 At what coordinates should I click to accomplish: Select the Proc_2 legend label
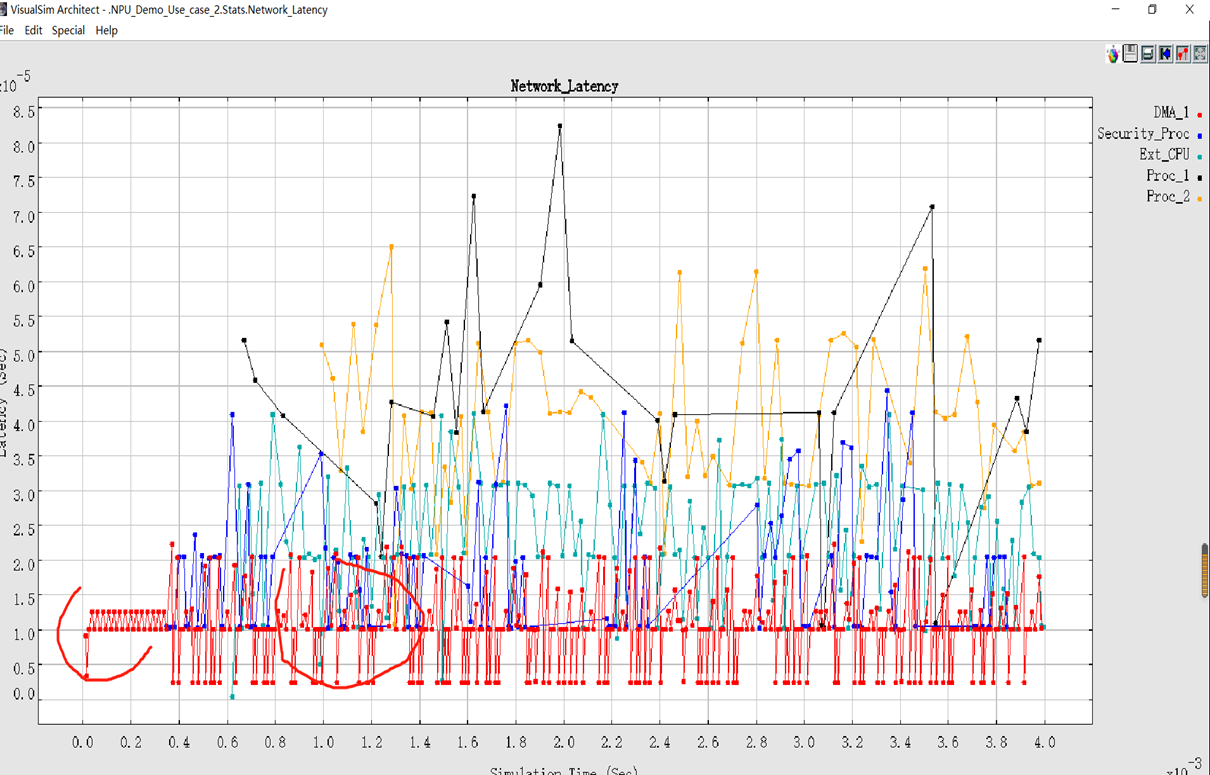1167,196
